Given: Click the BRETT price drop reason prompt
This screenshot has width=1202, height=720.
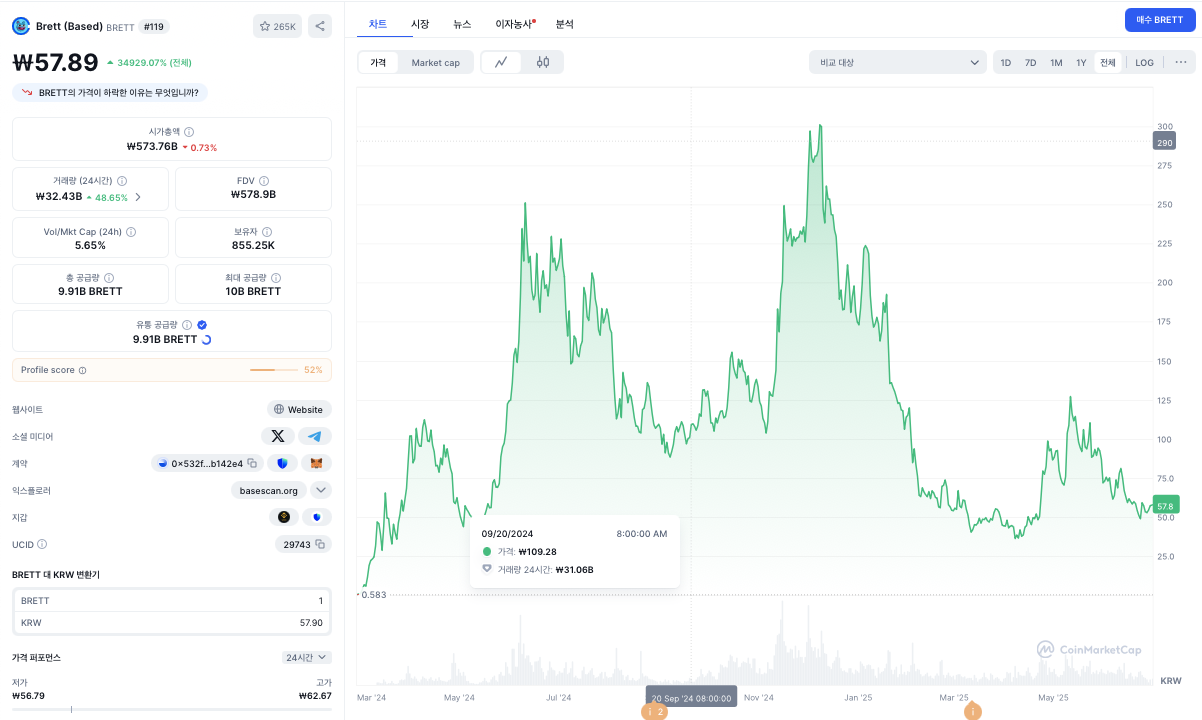Looking at the screenshot, I should pos(110,92).
